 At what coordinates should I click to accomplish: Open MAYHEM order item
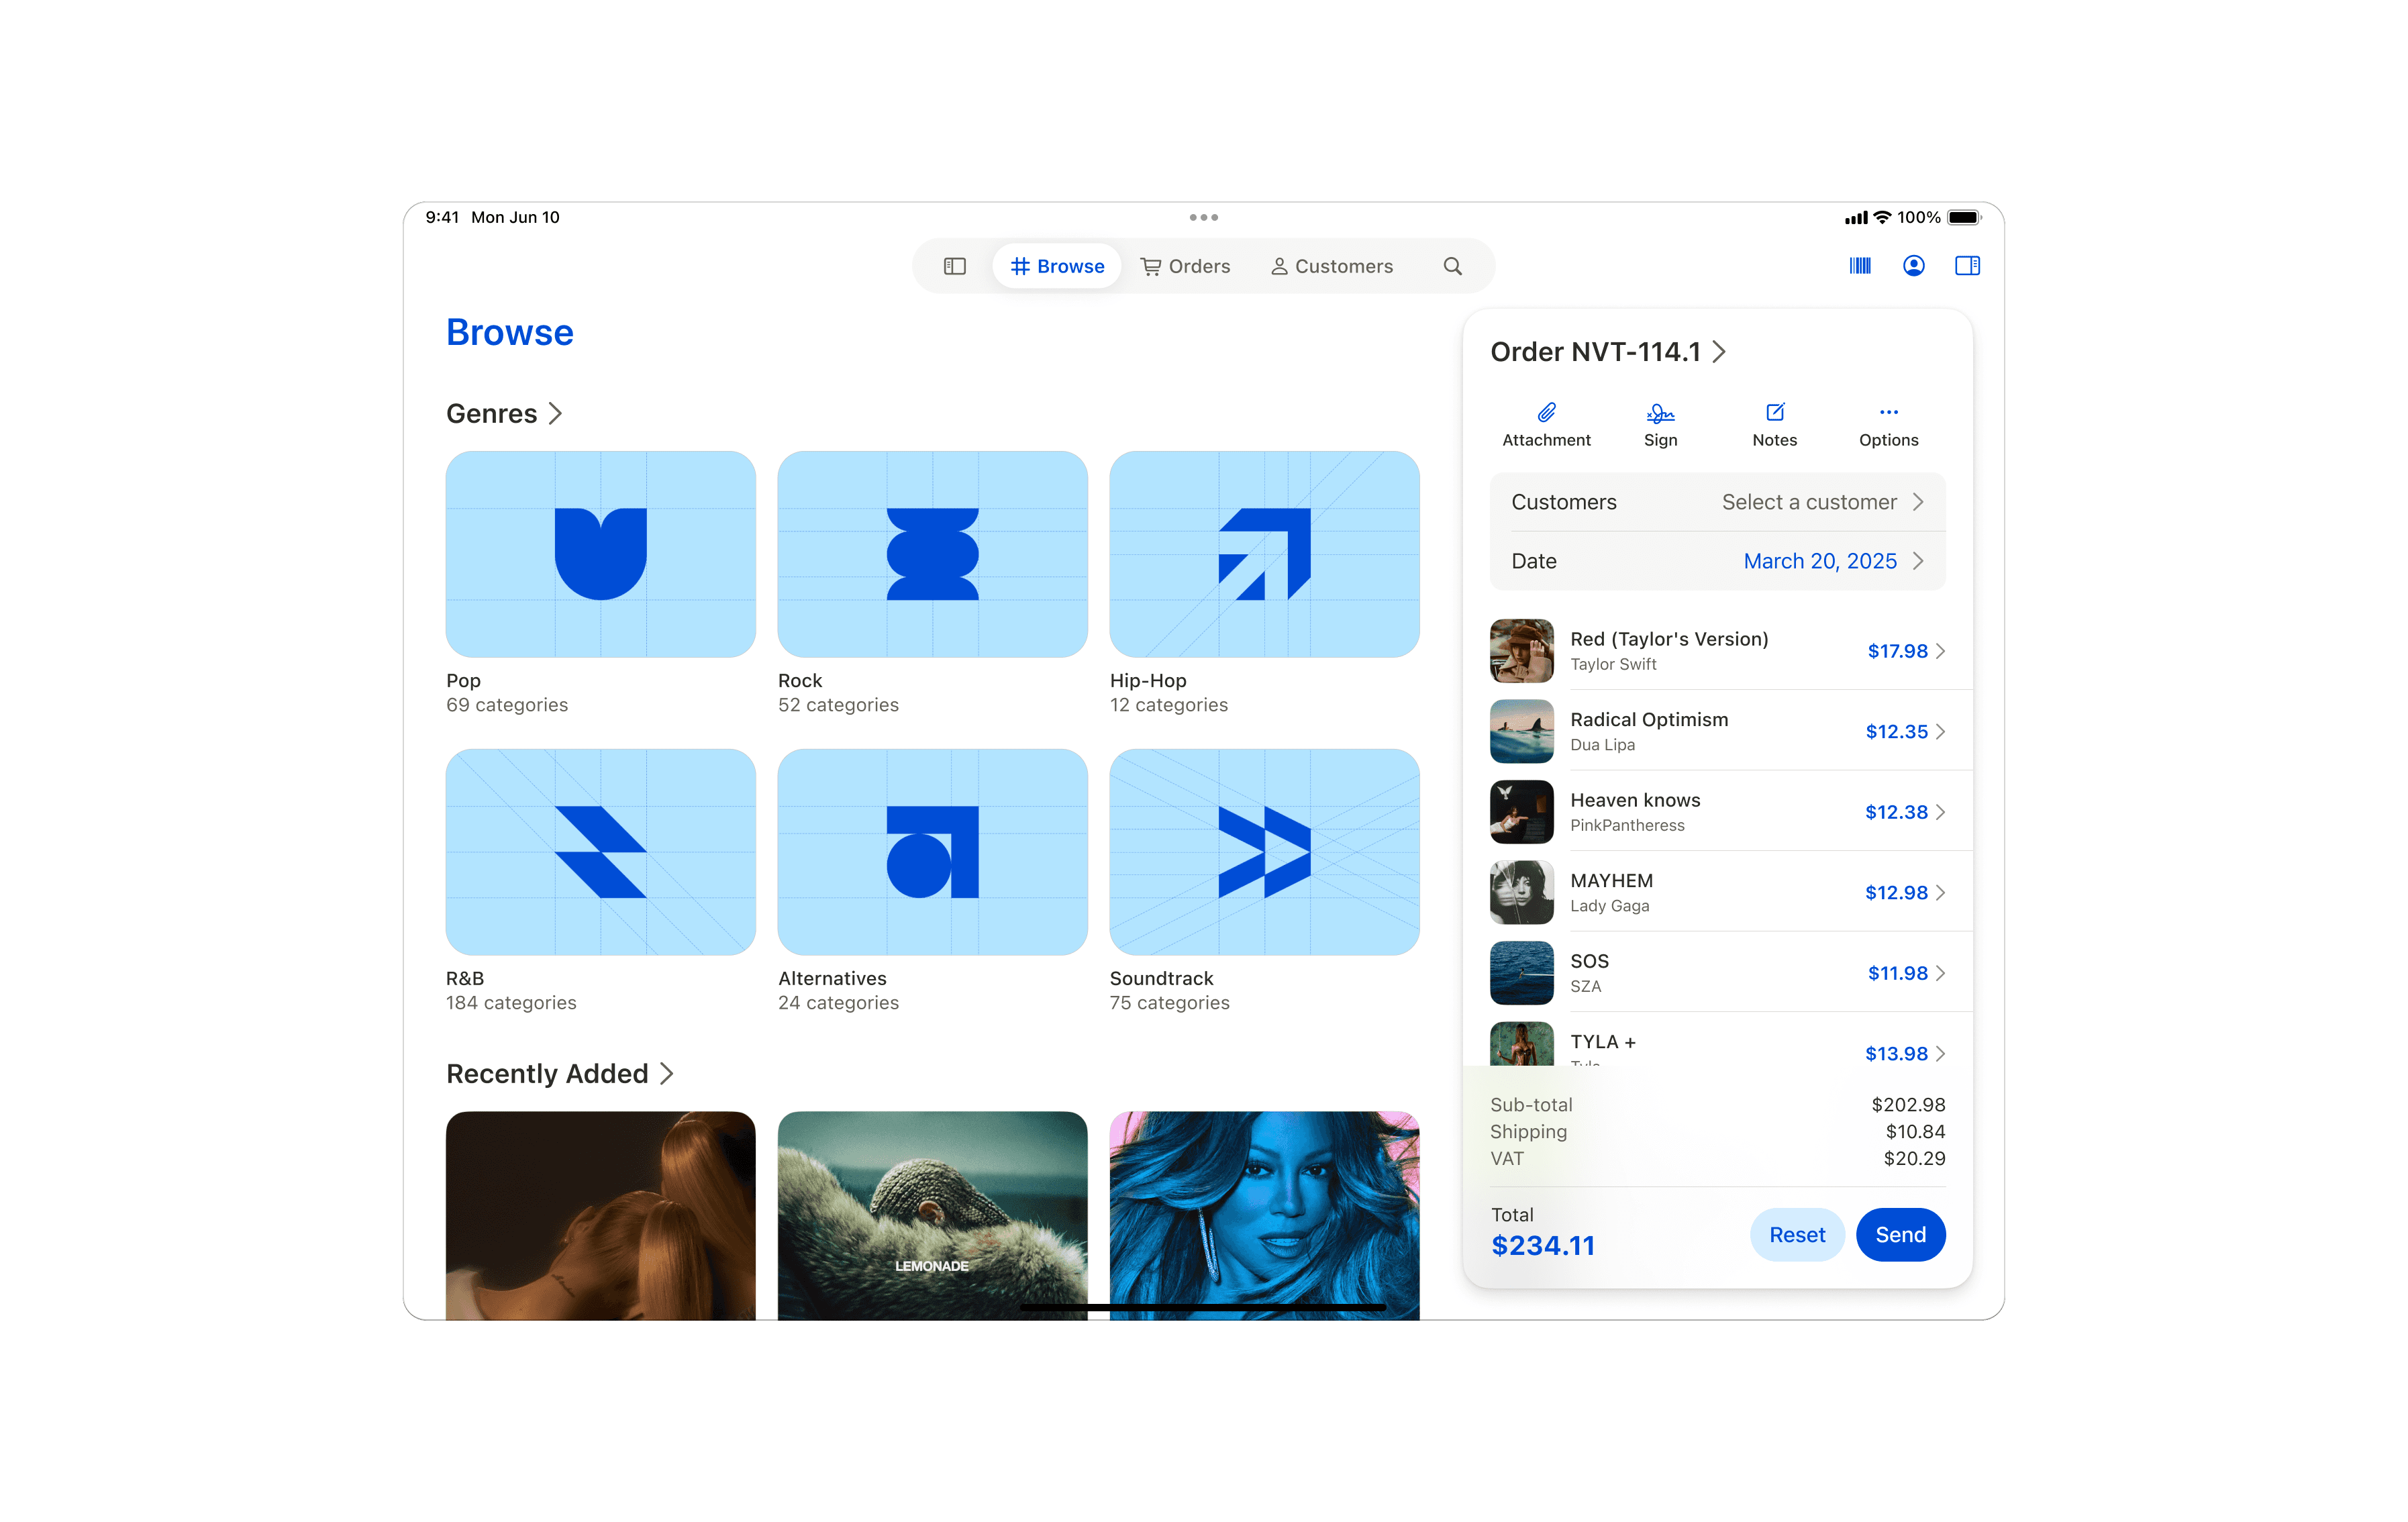(1717, 892)
